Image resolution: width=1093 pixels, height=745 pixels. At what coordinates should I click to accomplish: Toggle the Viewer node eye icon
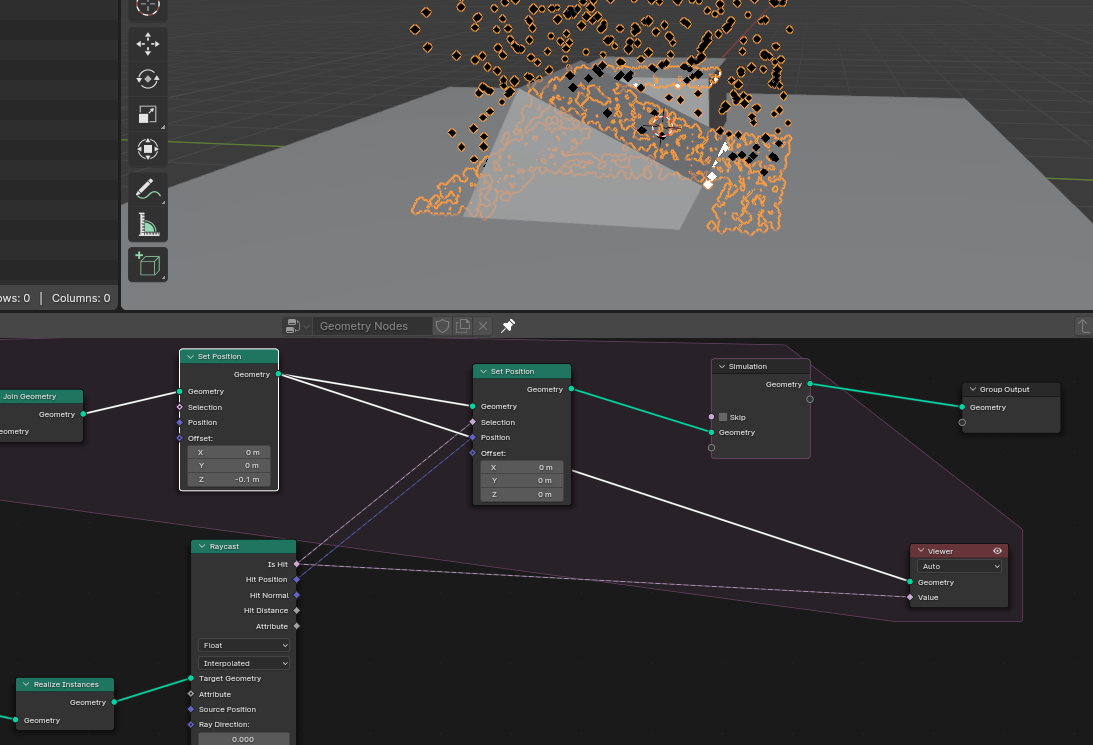click(997, 551)
